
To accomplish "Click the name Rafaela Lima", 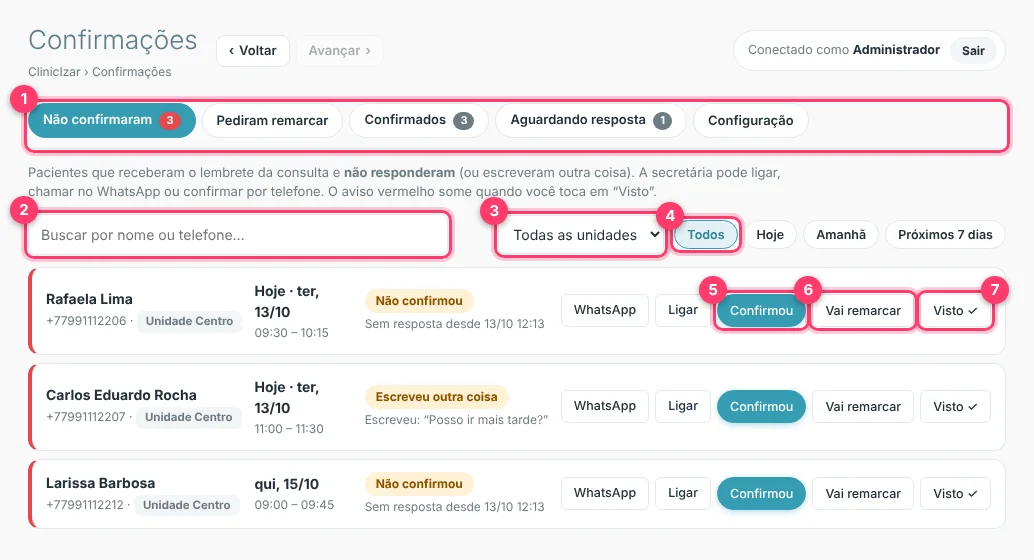I will [89, 299].
